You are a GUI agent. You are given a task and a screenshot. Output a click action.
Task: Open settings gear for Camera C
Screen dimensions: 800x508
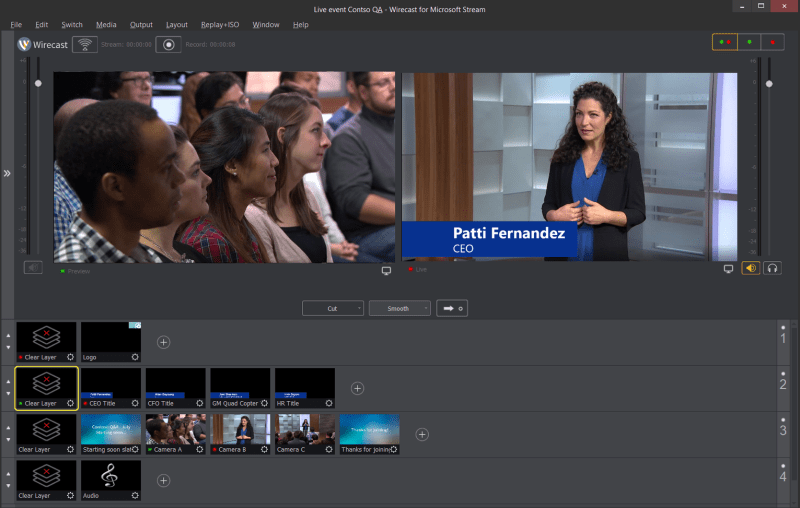(329, 449)
